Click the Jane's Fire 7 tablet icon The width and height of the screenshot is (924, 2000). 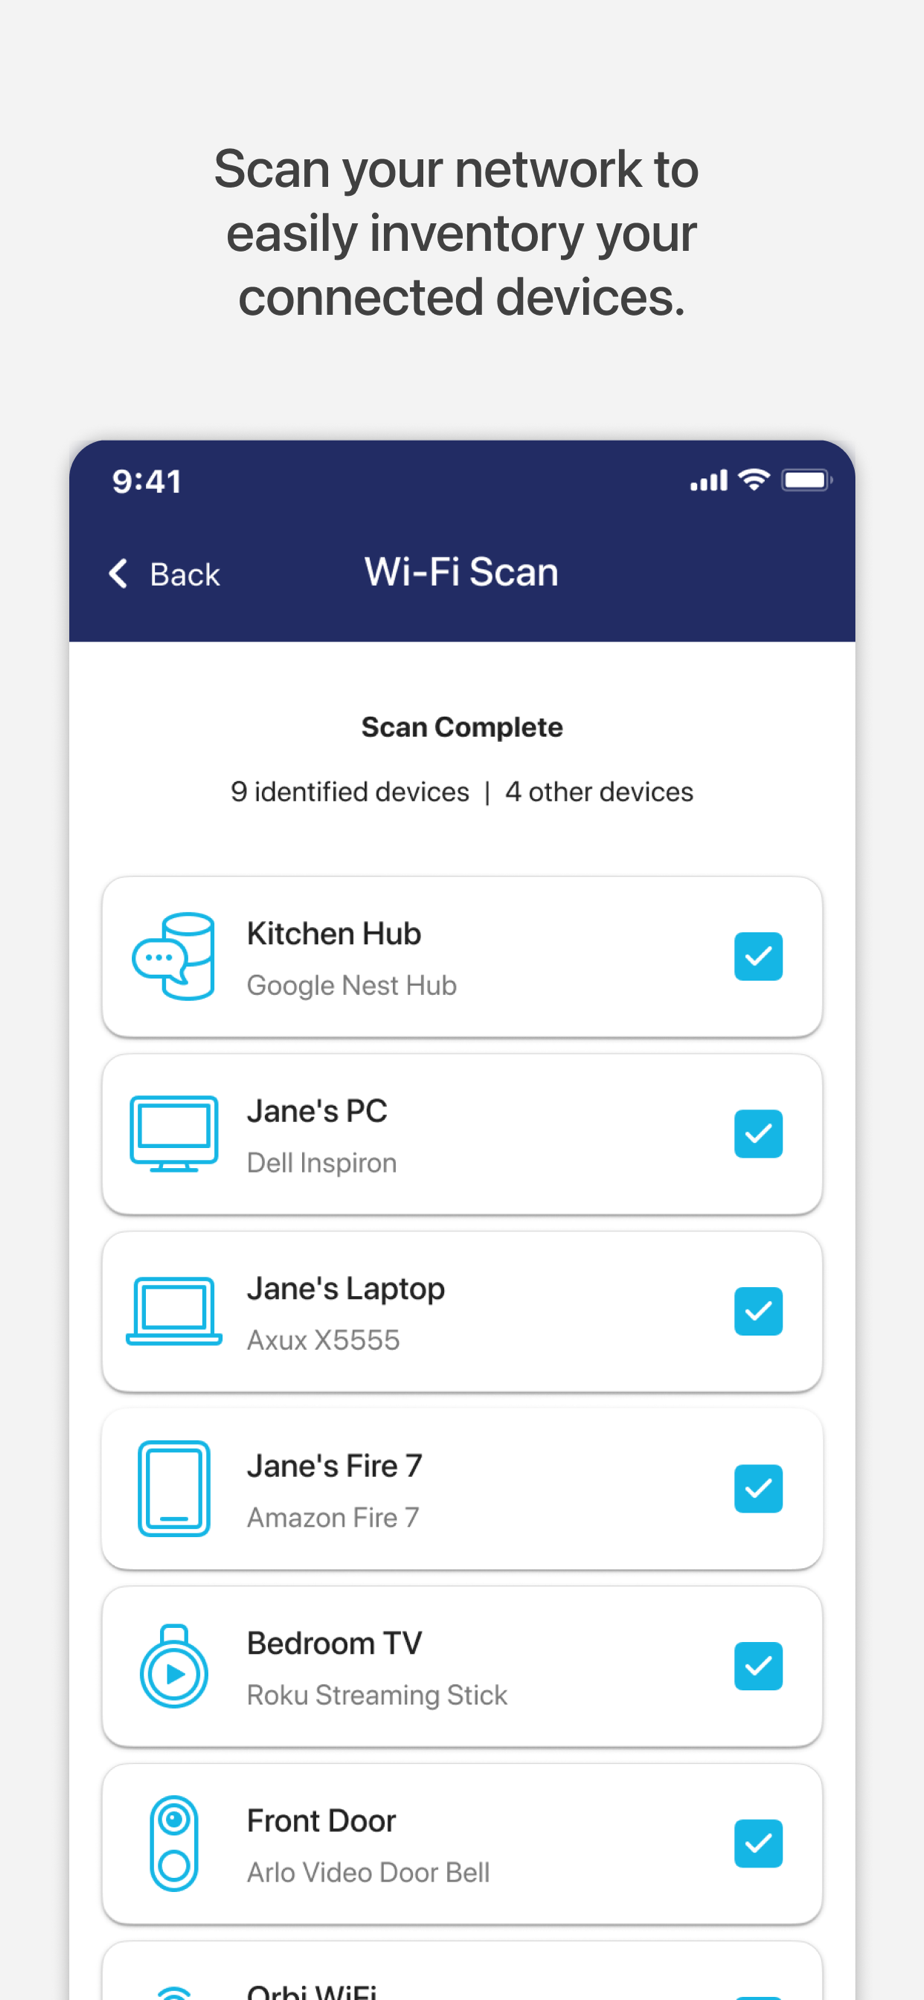coord(174,1488)
